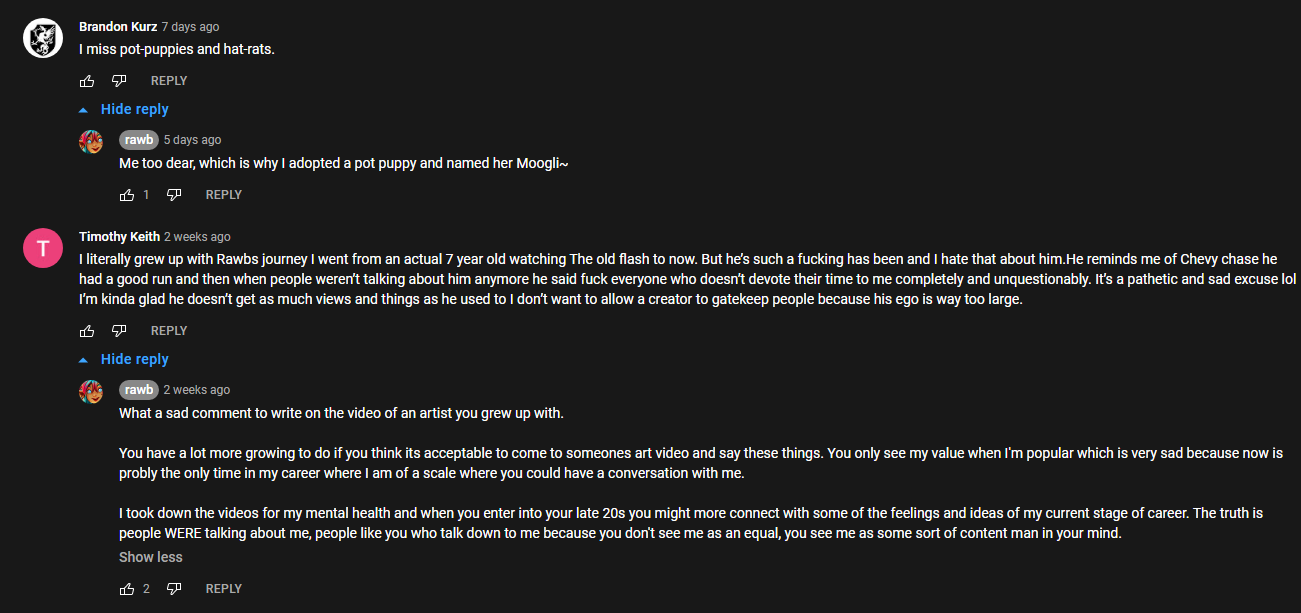Reply to Brandon Kurz's comment
The image size is (1301, 613).
pyautogui.click(x=169, y=81)
